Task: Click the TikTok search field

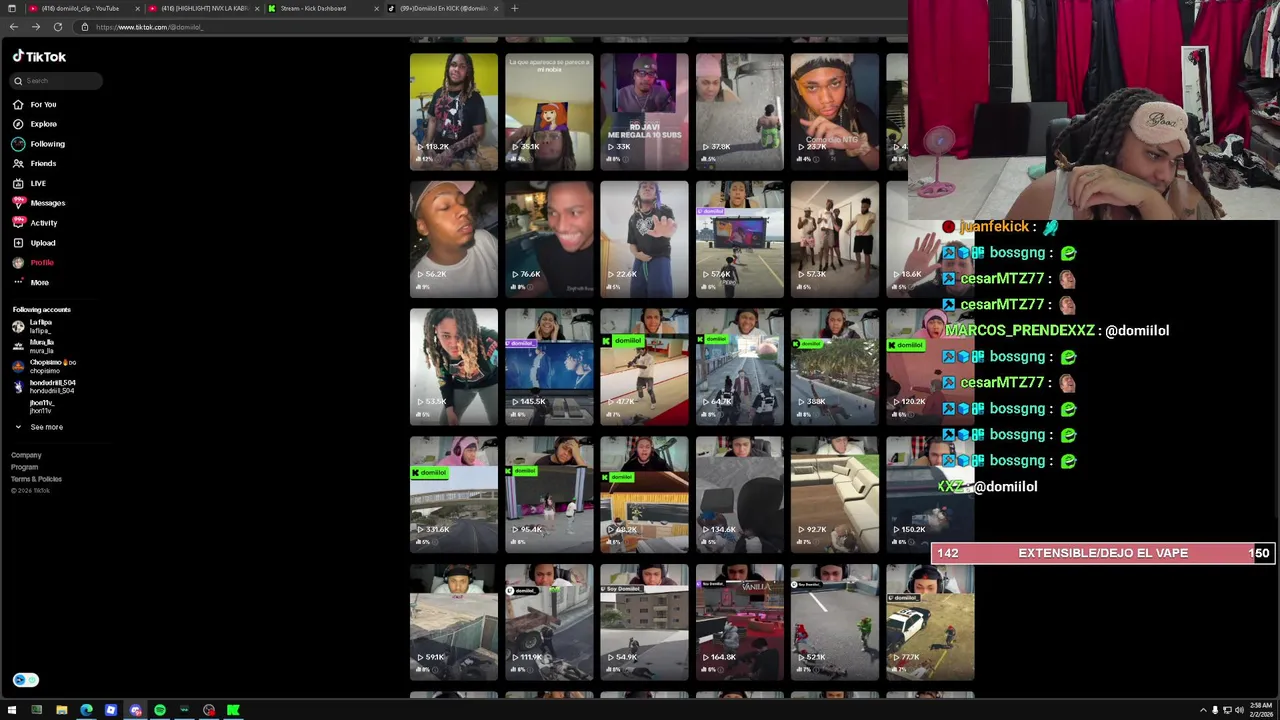Action: click(x=56, y=81)
